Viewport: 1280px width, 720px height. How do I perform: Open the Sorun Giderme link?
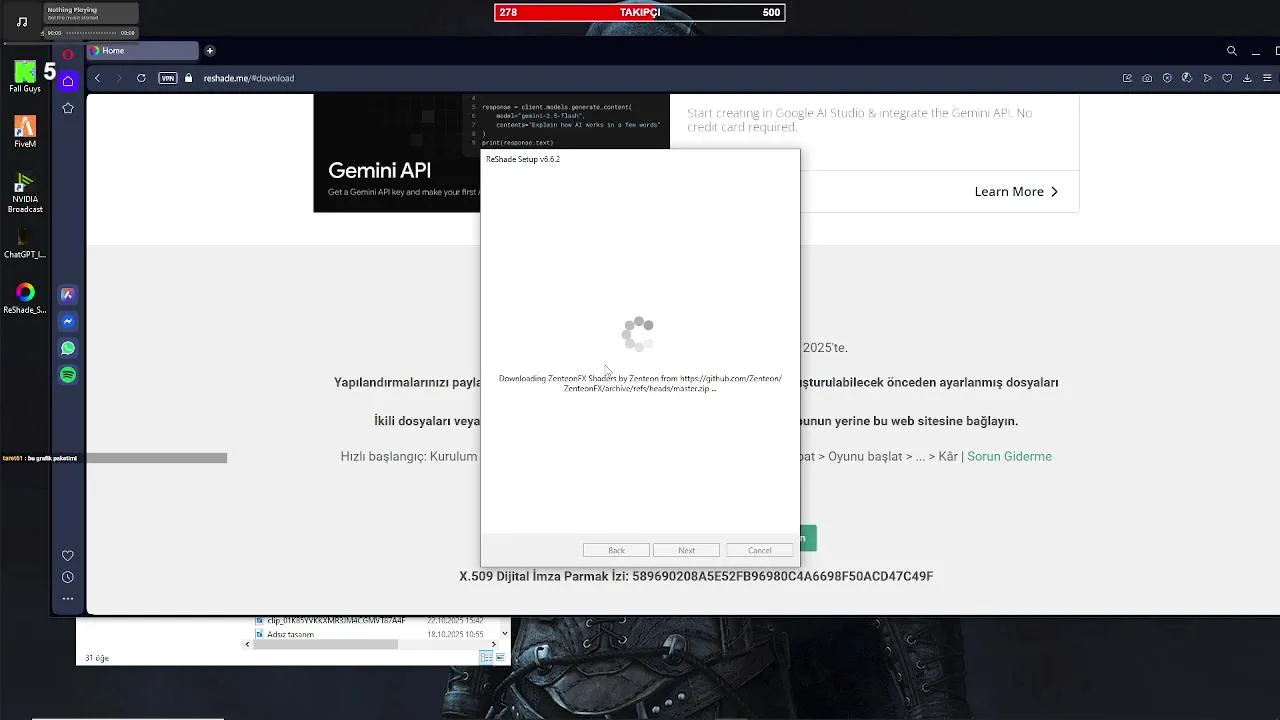(1009, 457)
